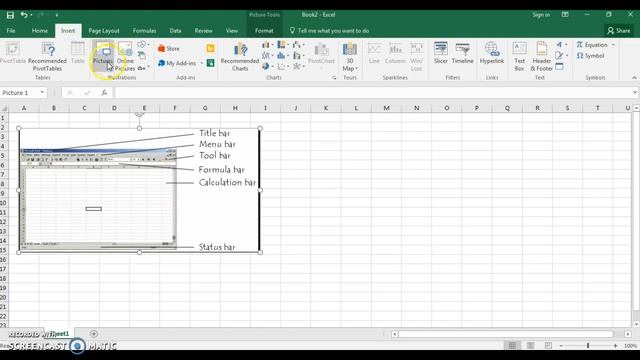Open Recommended Charts

tap(240, 57)
